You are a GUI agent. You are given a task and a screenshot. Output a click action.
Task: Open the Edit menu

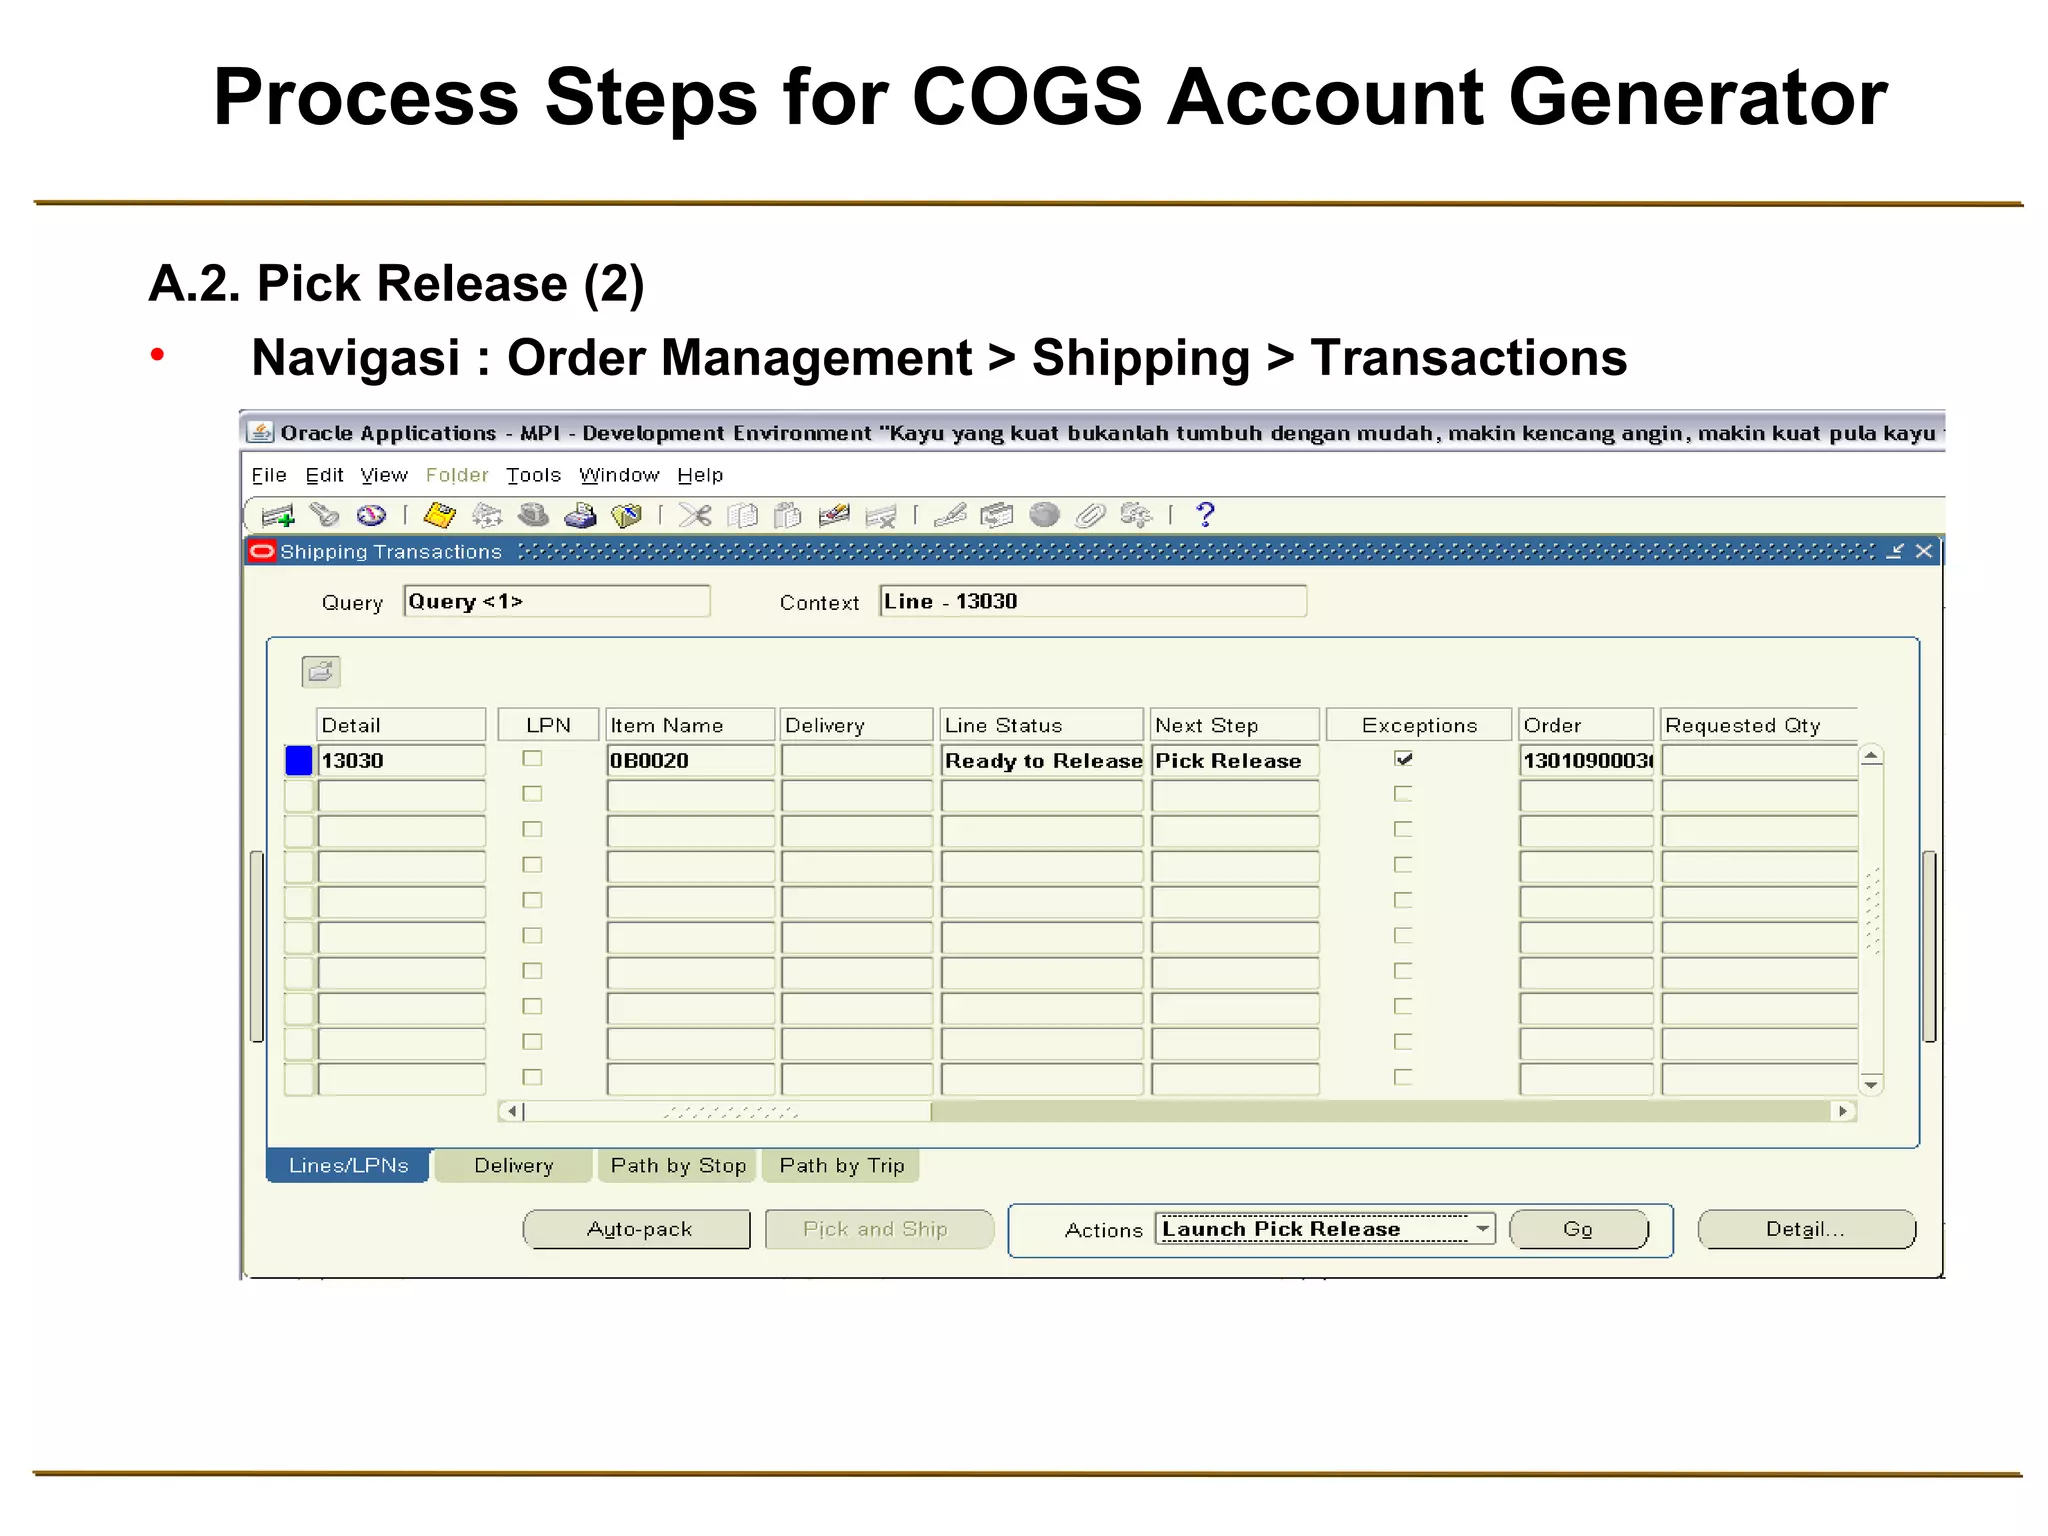(x=324, y=475)
